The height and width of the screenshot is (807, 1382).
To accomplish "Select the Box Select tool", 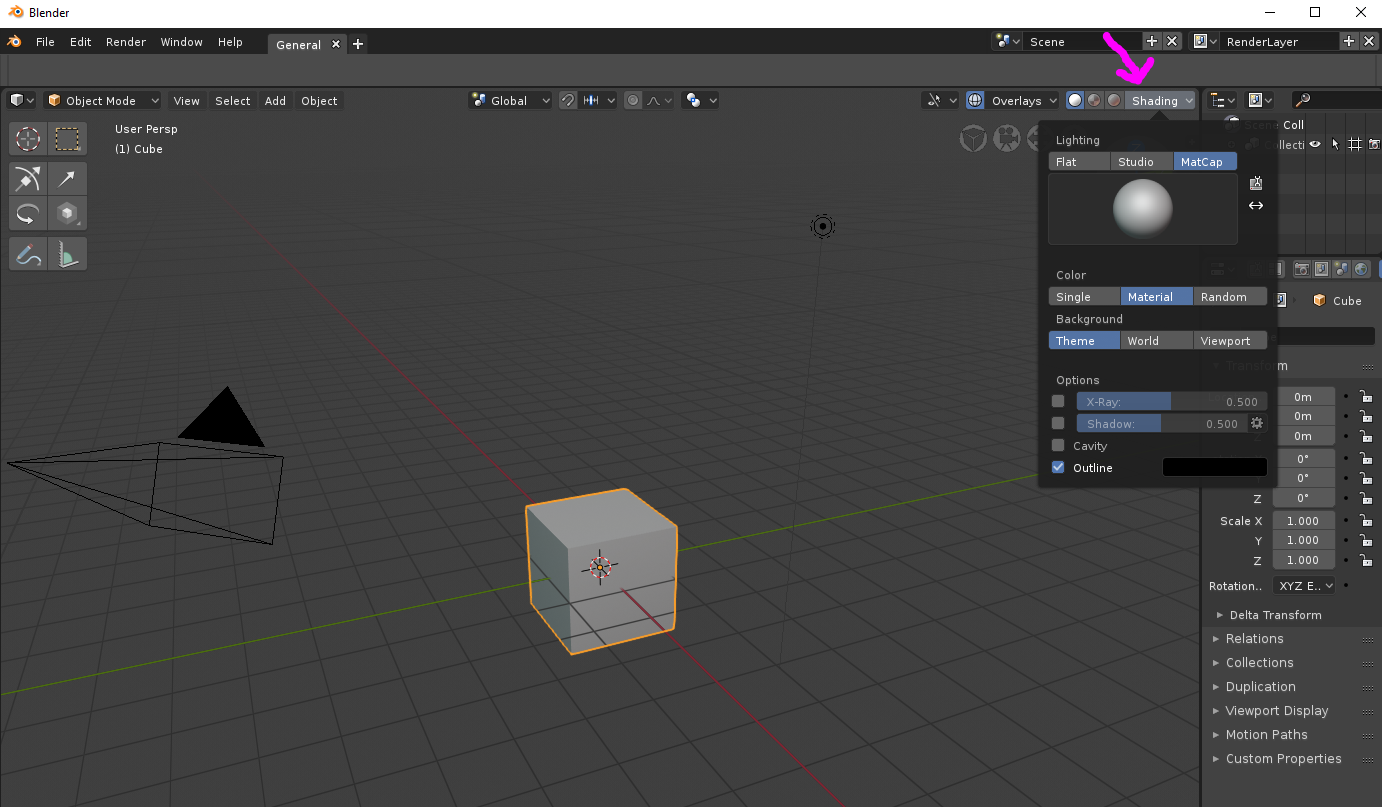I will click(67, 139).
